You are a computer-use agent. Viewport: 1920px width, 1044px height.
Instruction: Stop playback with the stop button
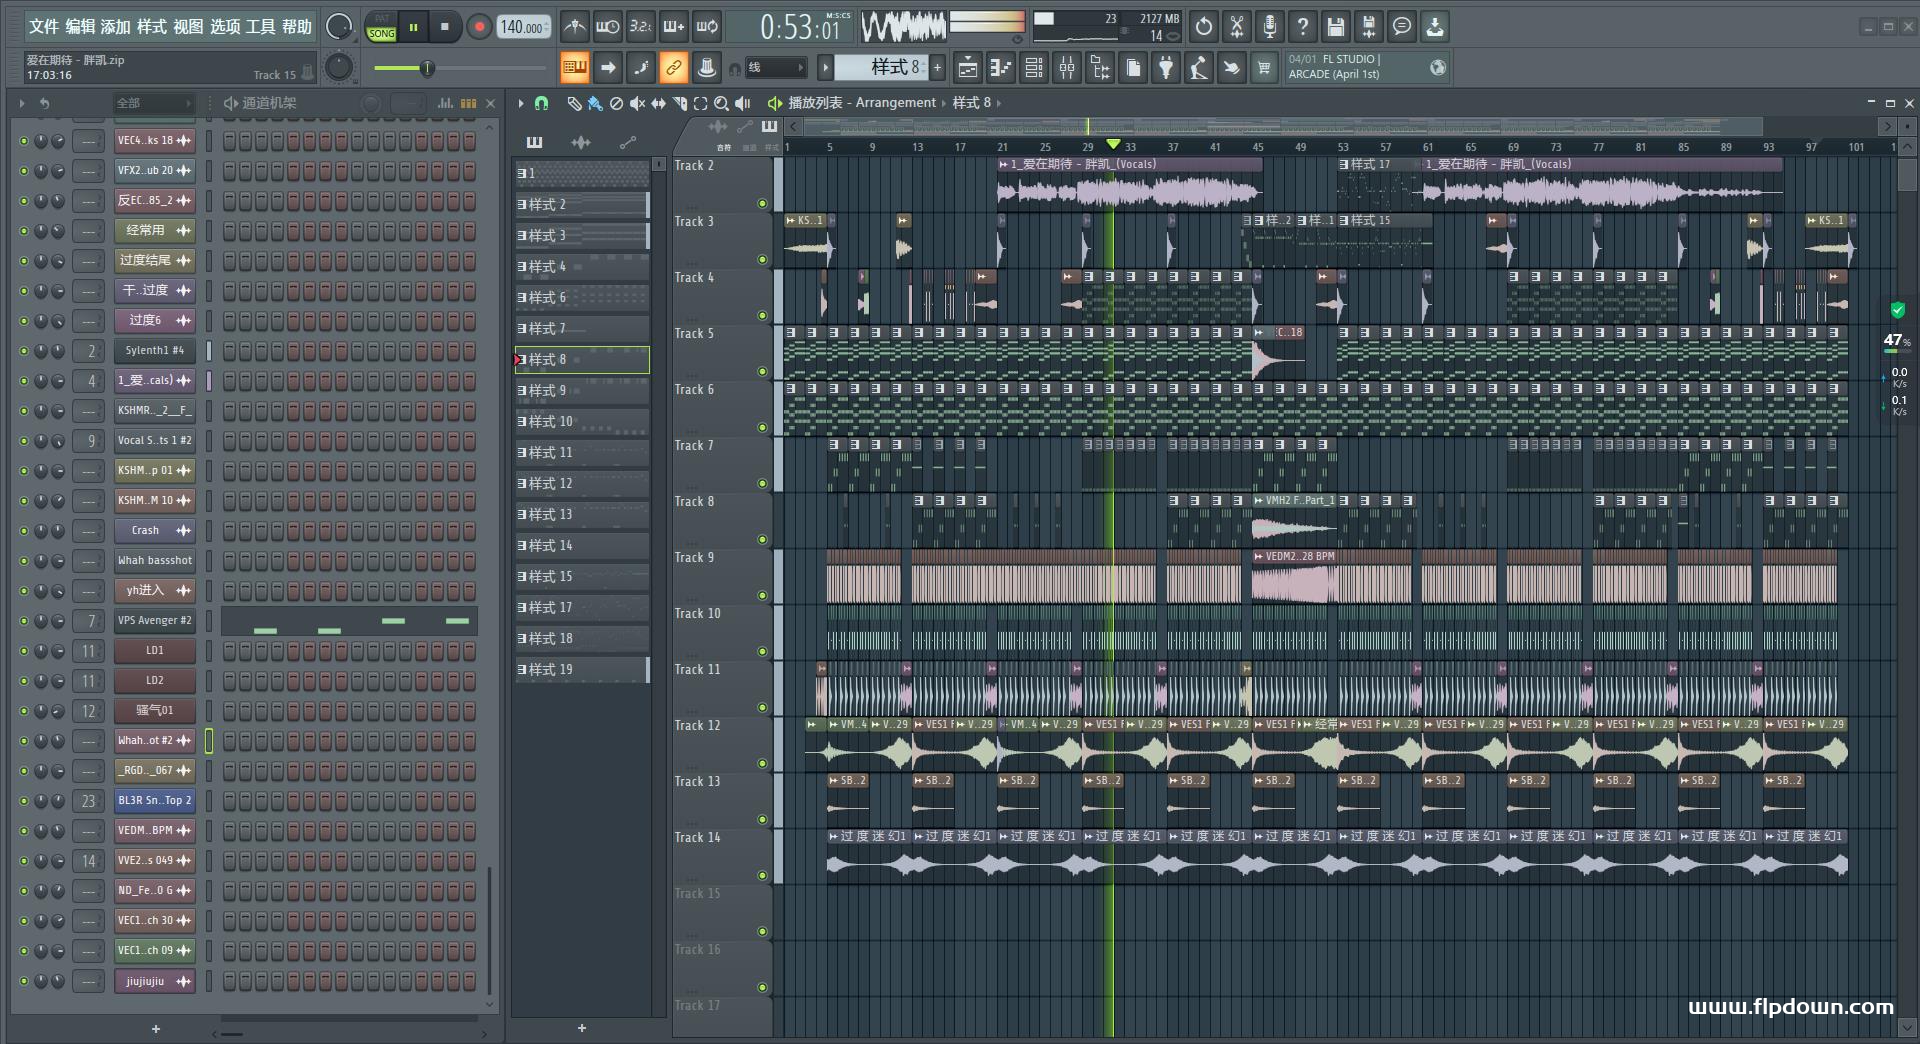pyautogui.click(x=445, y=27)
